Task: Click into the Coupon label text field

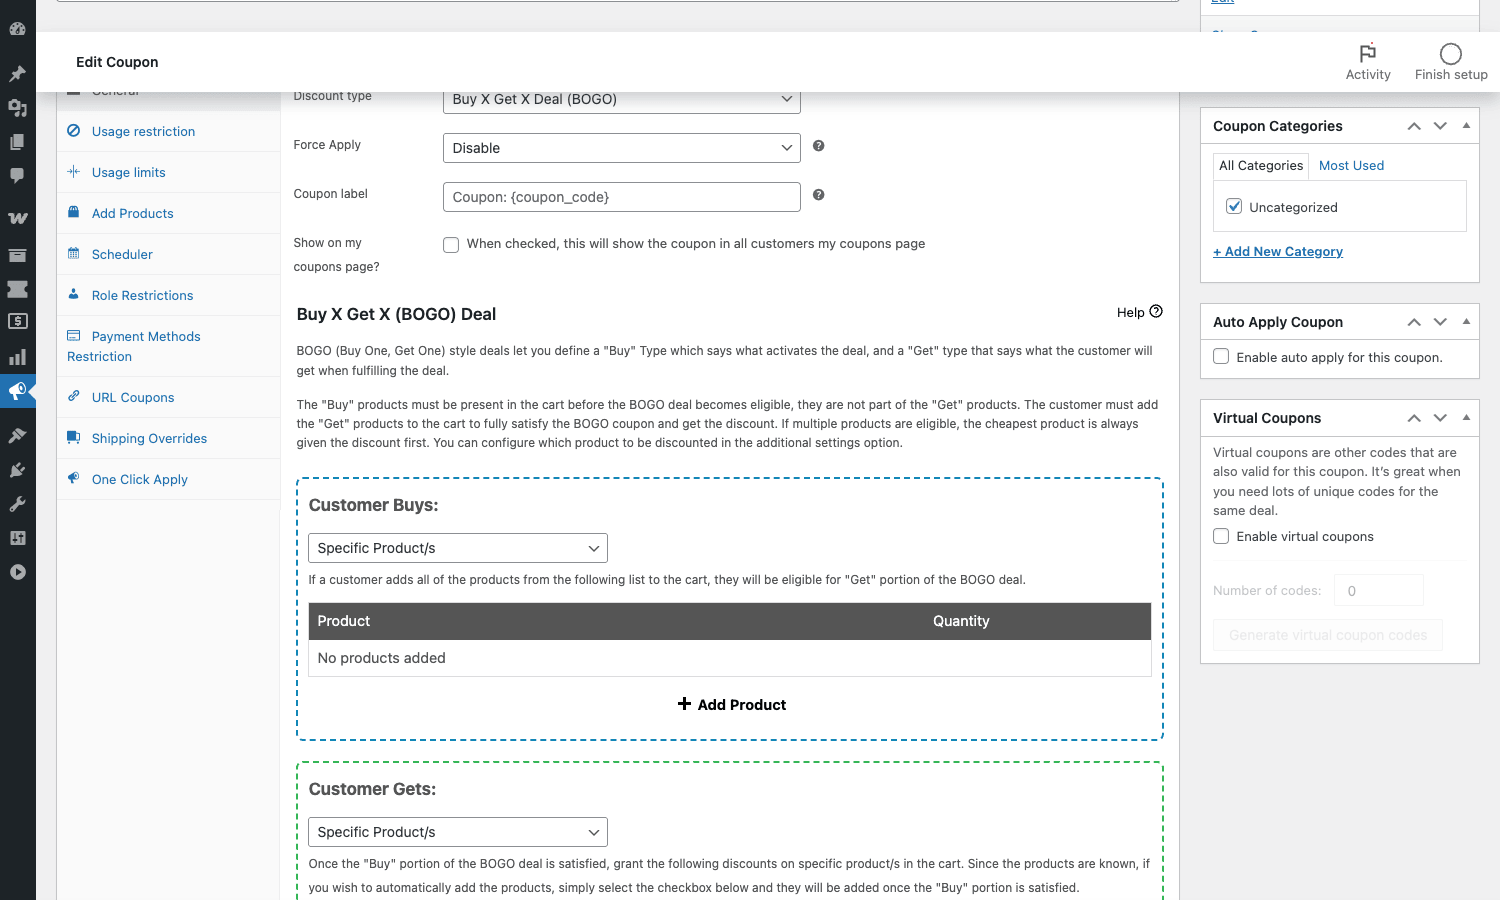Action: tap(621, 197)
